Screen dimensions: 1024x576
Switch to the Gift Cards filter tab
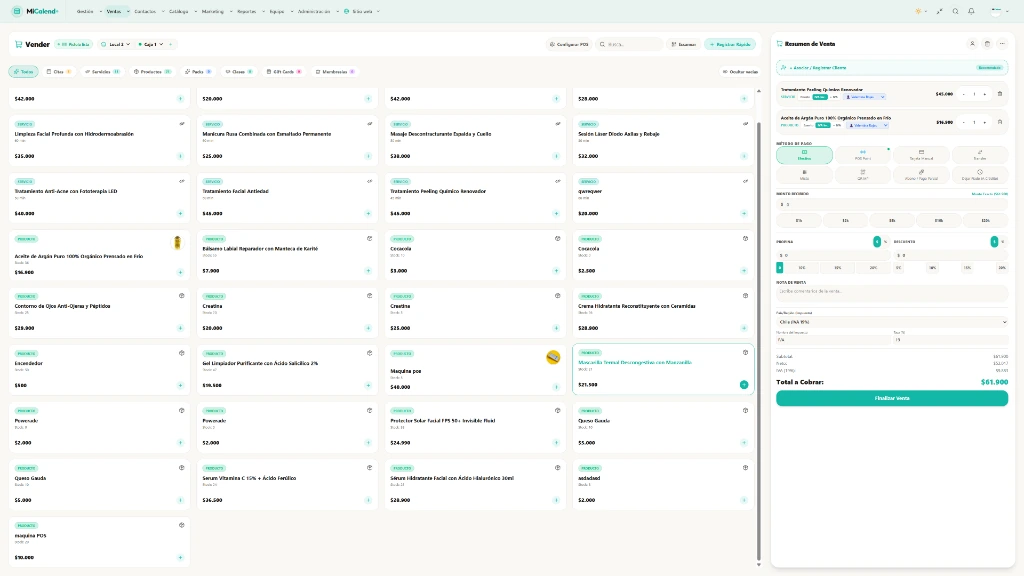284,72
